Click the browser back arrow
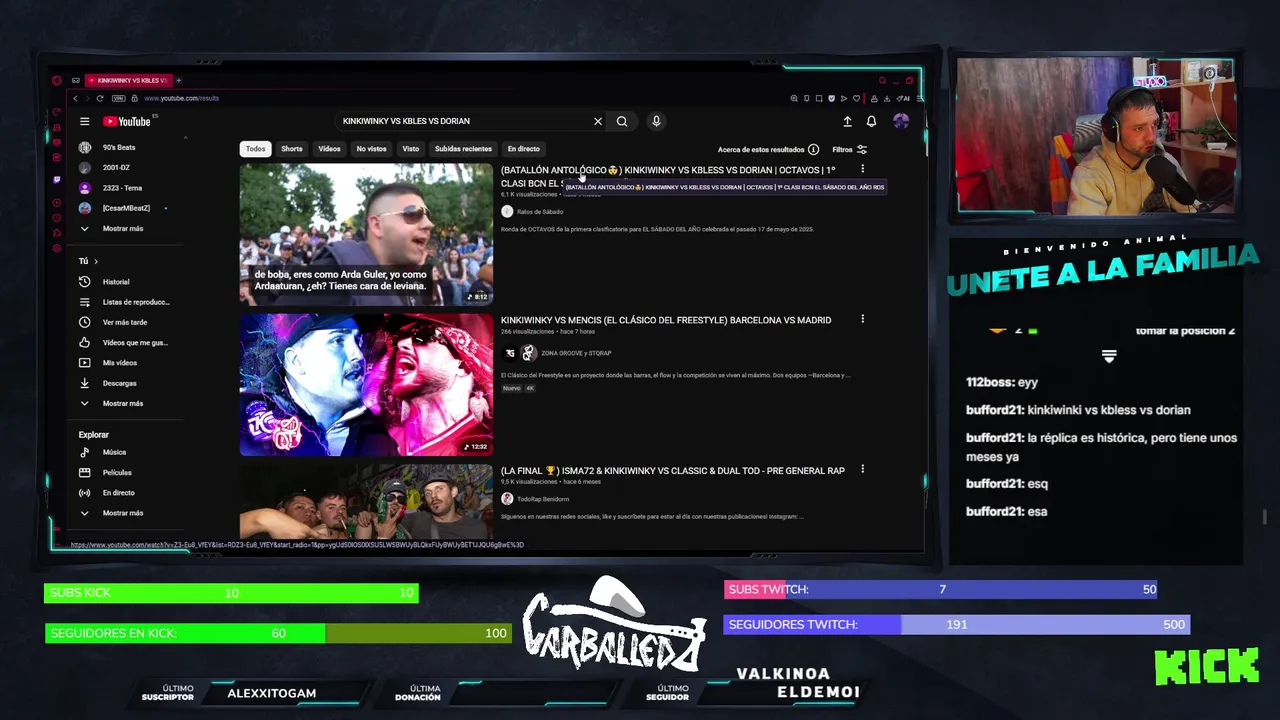1280x720 pixels. [75, 98]
